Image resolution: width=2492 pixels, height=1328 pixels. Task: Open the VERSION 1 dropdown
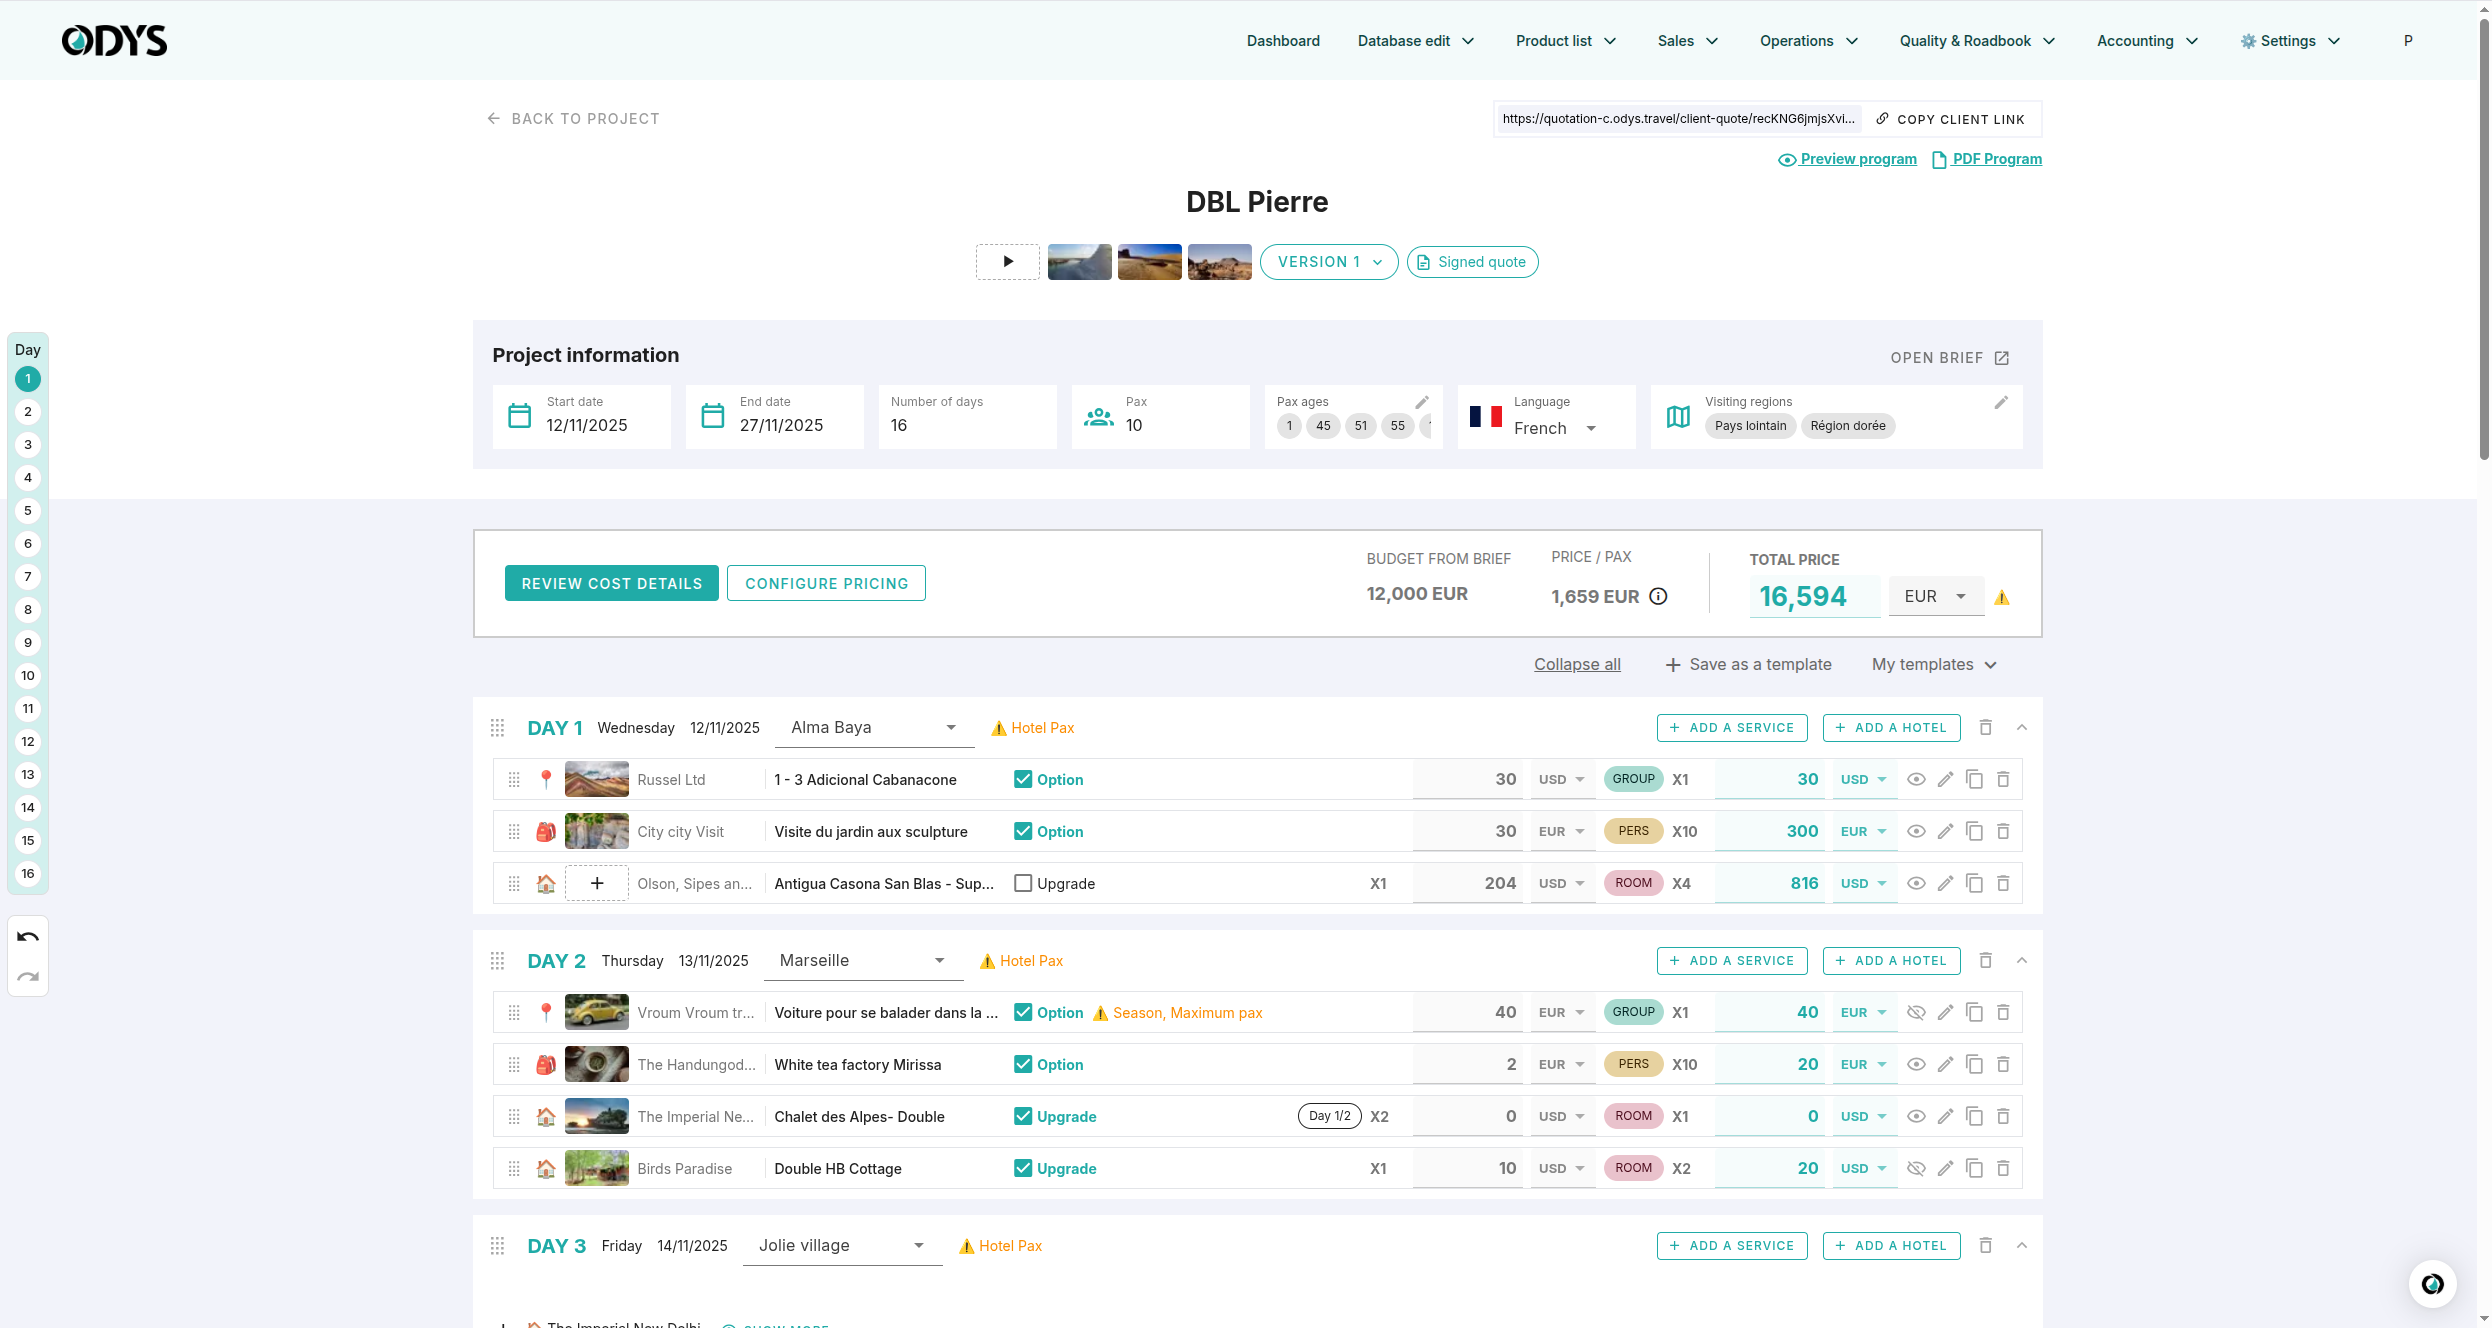tap(1329, 262)
